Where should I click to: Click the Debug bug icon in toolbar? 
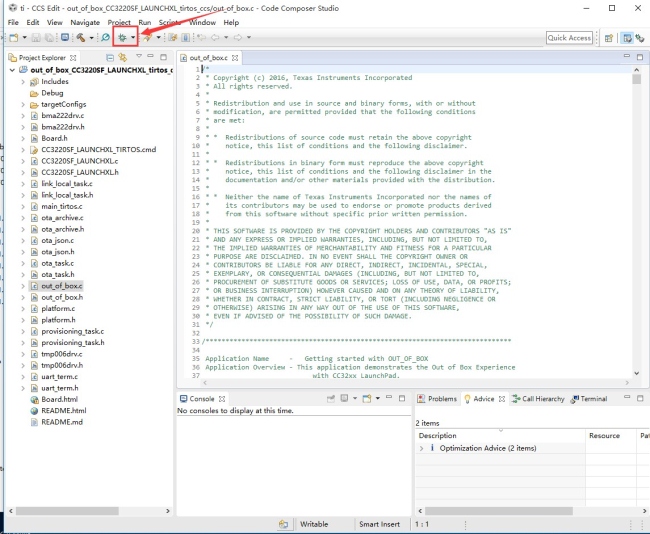pos(122,37)
